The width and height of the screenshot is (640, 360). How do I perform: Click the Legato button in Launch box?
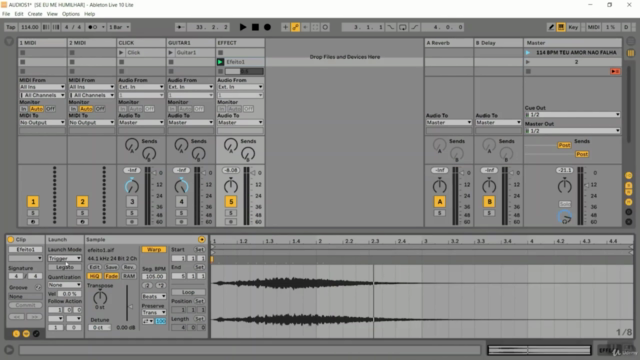tap(64, 267)
